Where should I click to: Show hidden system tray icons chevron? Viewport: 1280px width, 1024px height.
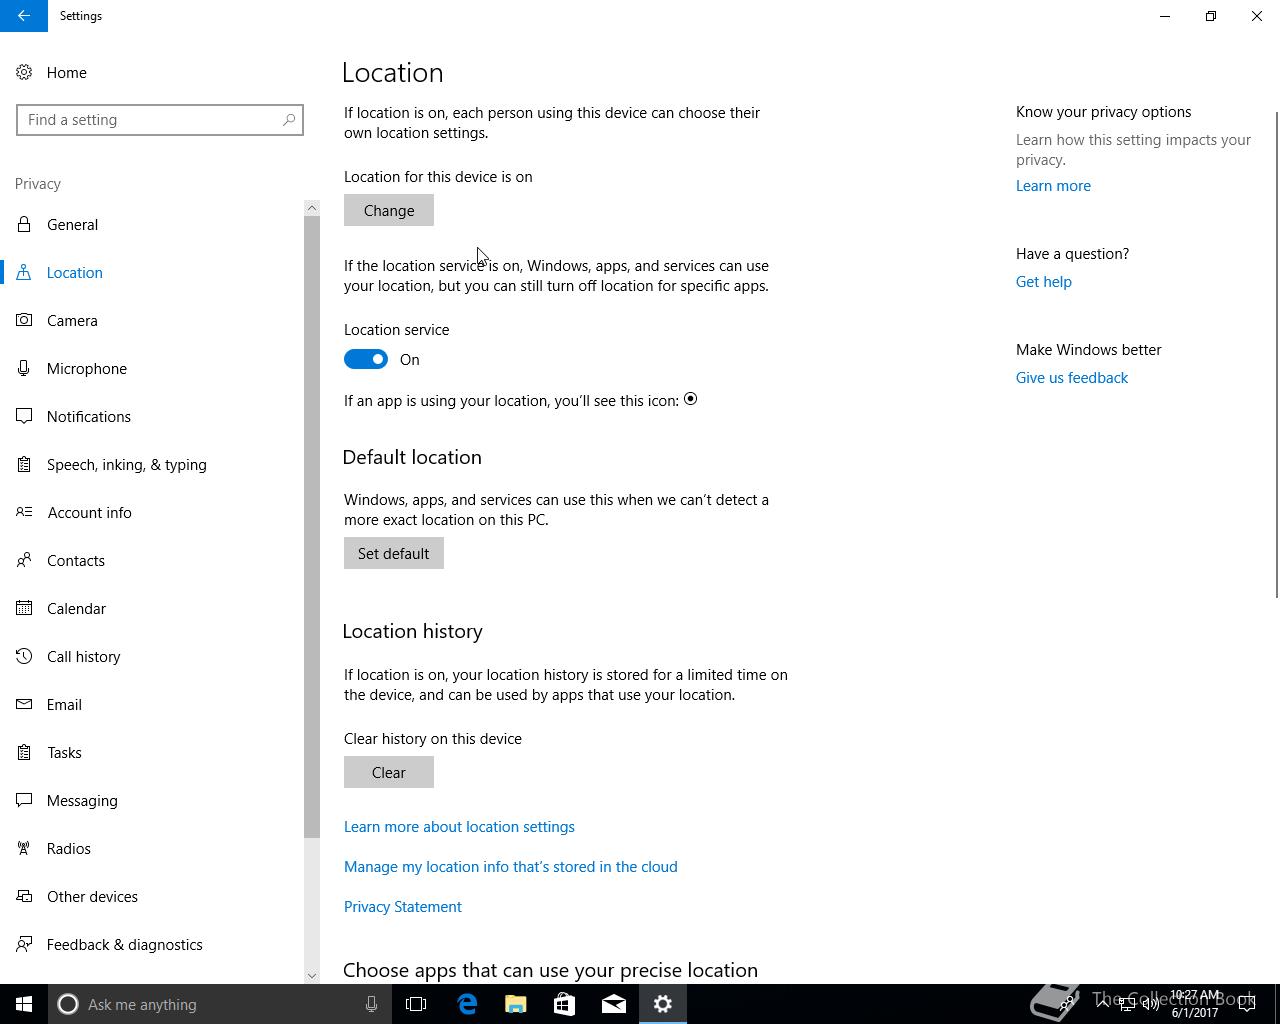pyautogui.click(x=1103, y=1004)
